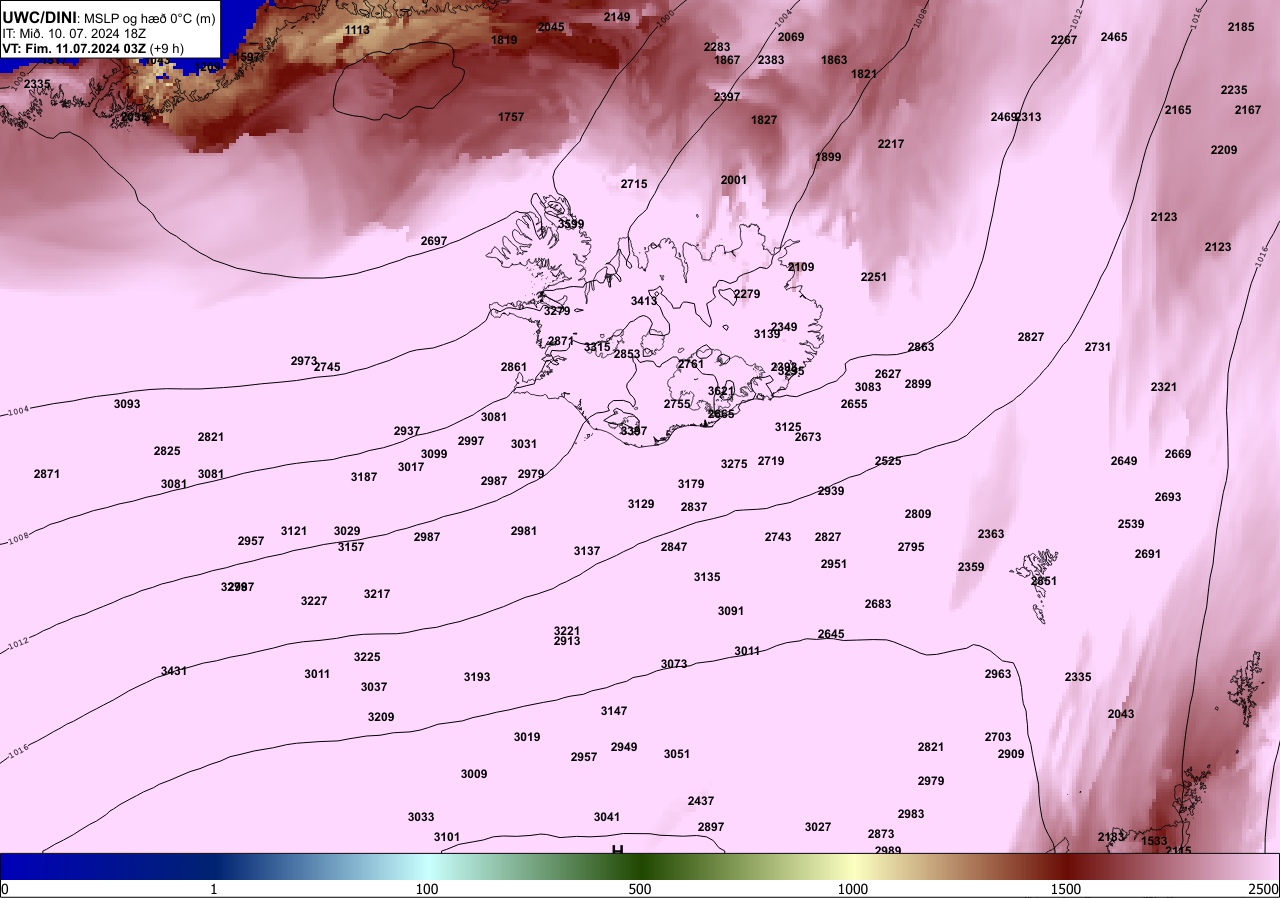Click the freezing level value 2069
Screen dimensions: 1280x898
(x=791, y=37)
